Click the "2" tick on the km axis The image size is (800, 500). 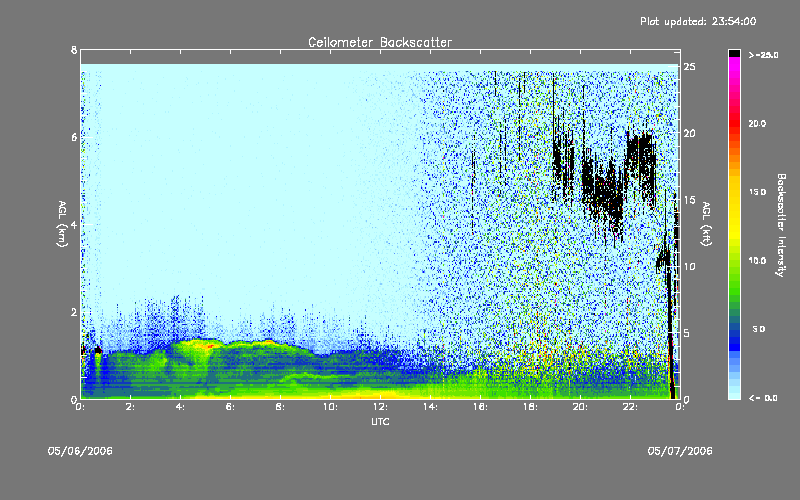[x=74, y=312]
